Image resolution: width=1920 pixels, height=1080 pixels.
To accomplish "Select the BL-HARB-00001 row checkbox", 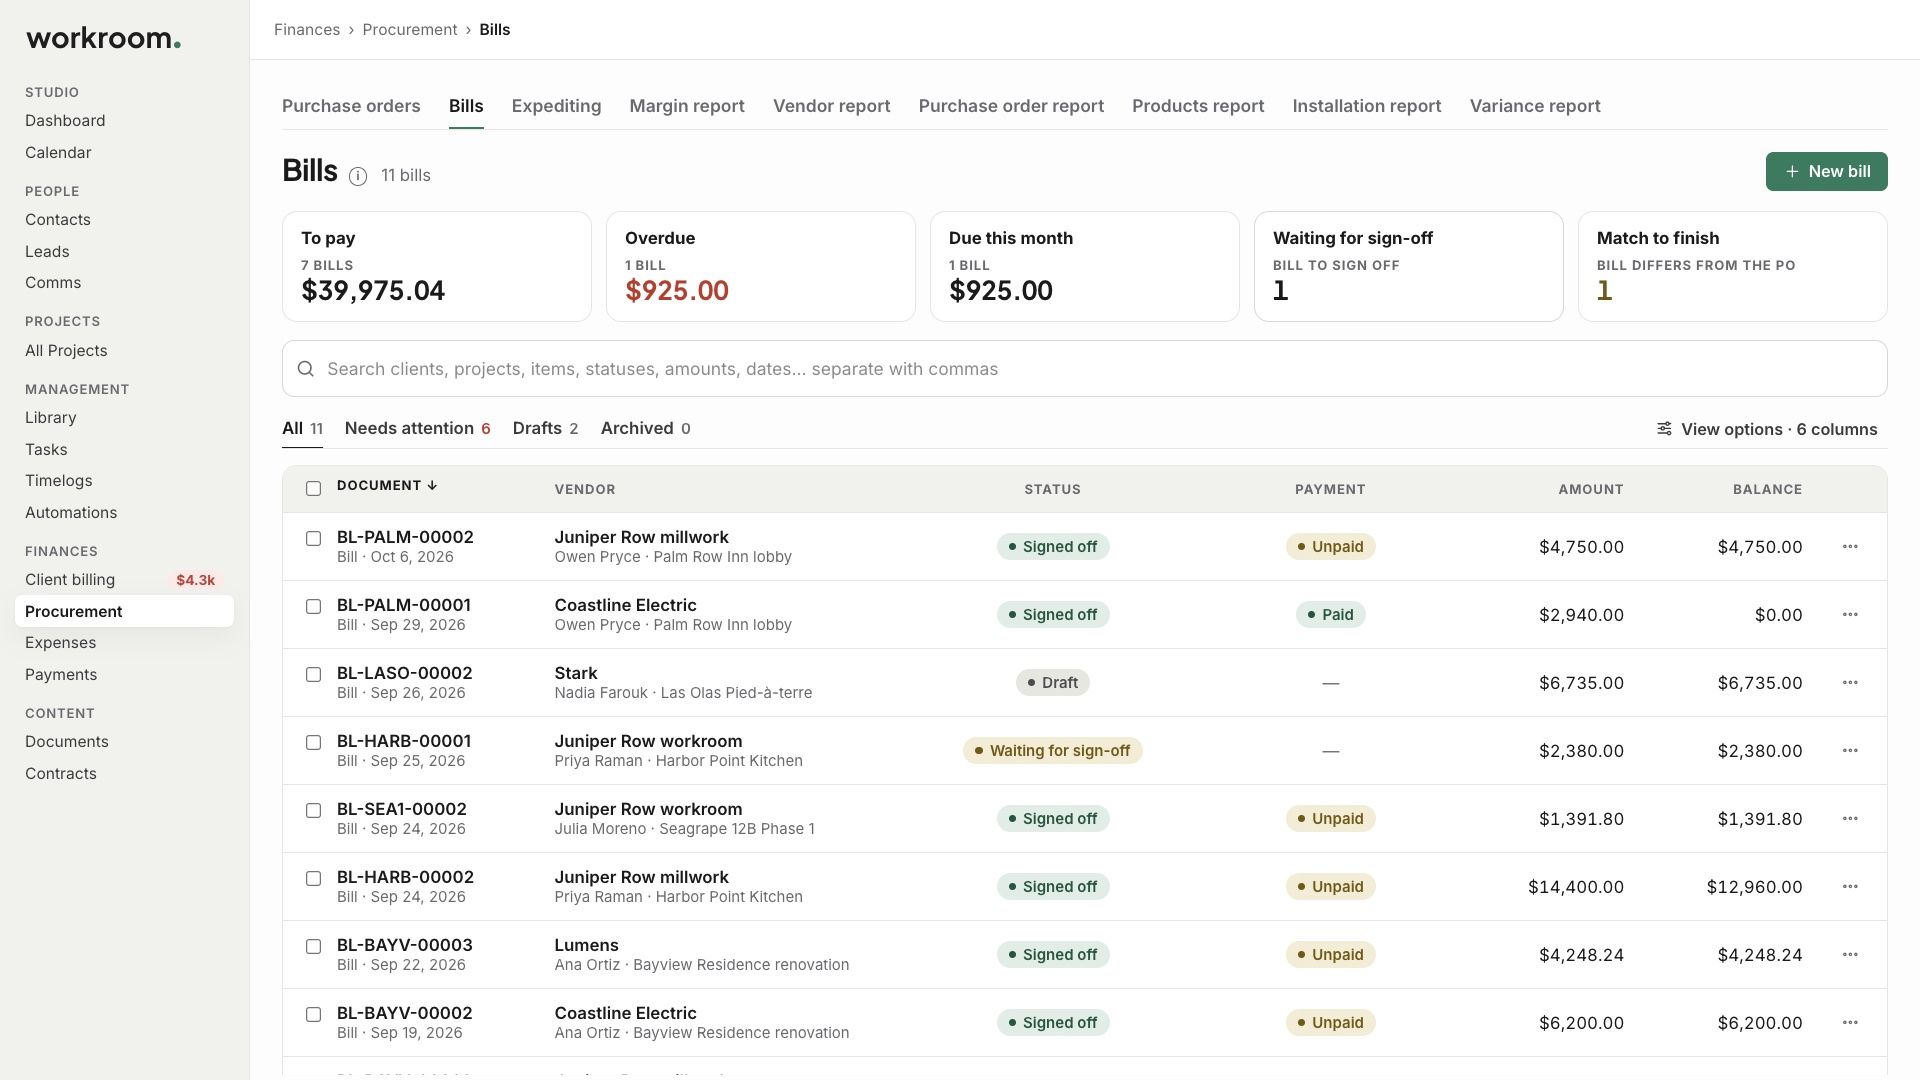I will click(313, 743).
